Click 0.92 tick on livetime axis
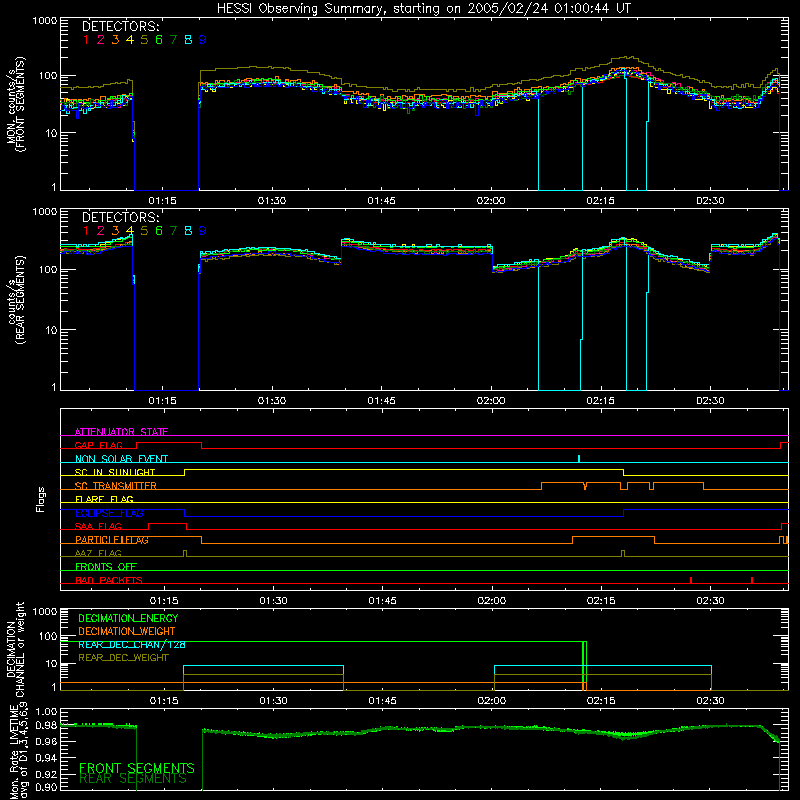This screenshot has height=800, width=800. [47, 772]
